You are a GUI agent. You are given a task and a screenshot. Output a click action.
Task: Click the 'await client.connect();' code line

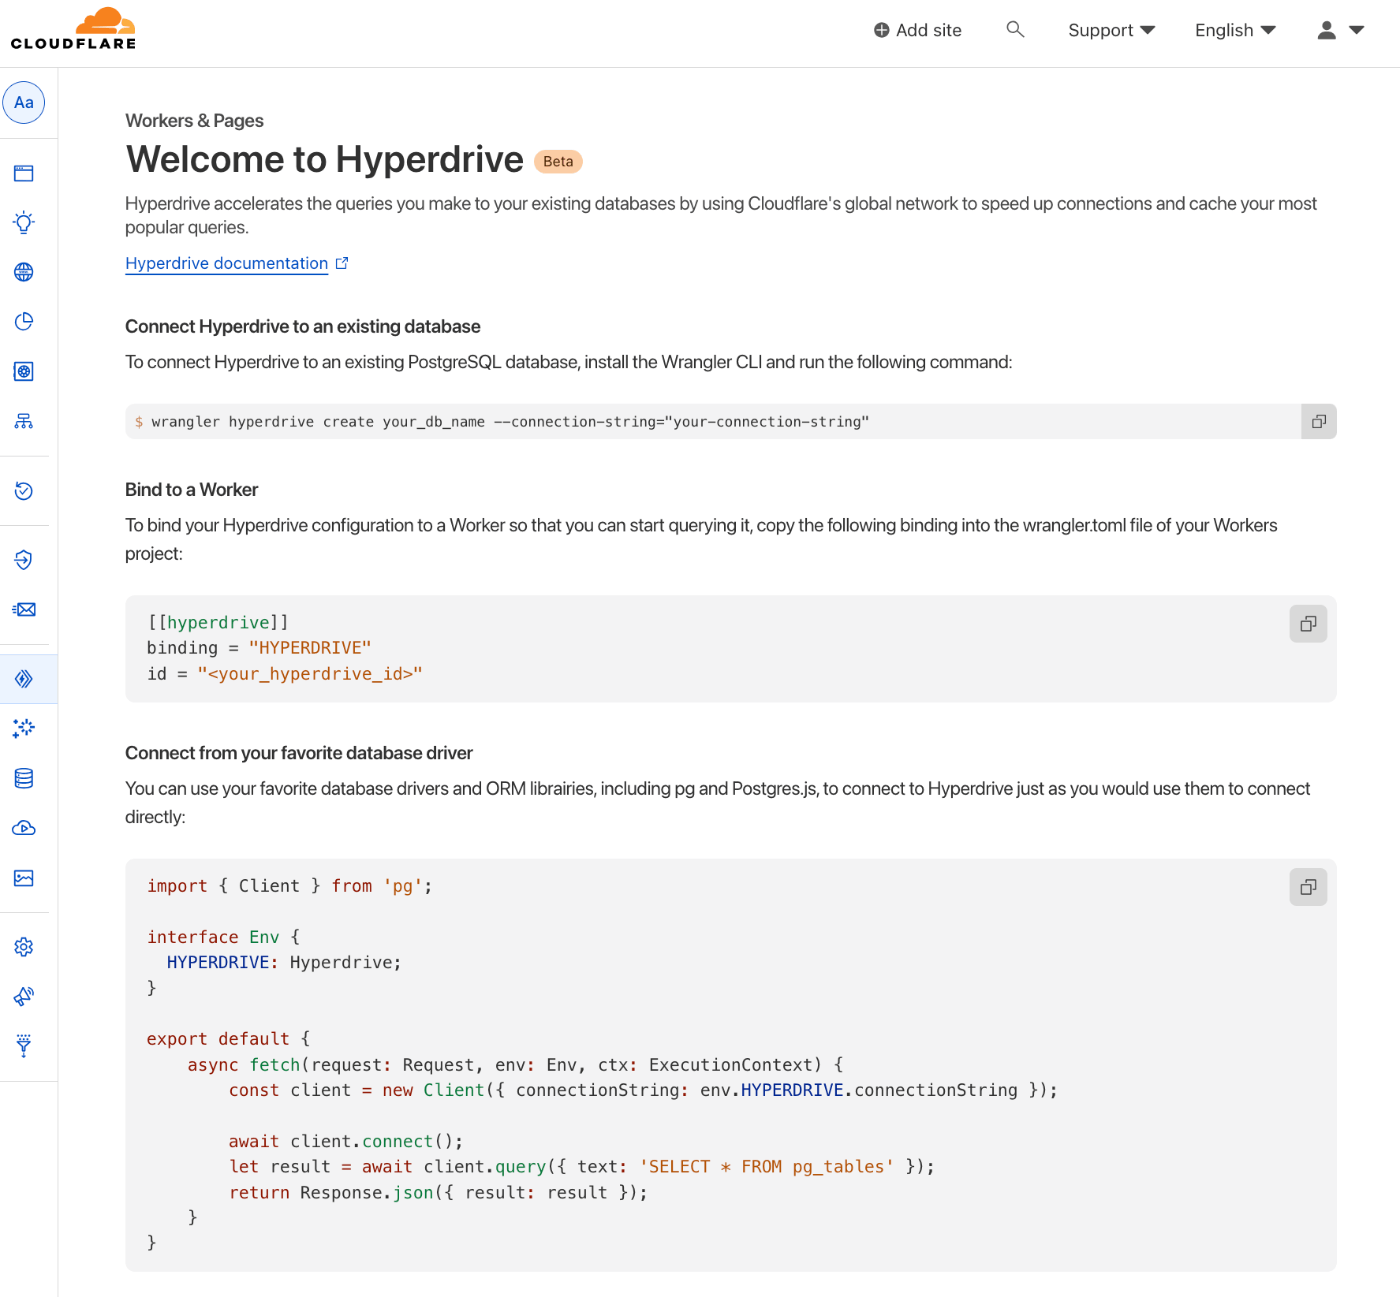coord(345,1141)
